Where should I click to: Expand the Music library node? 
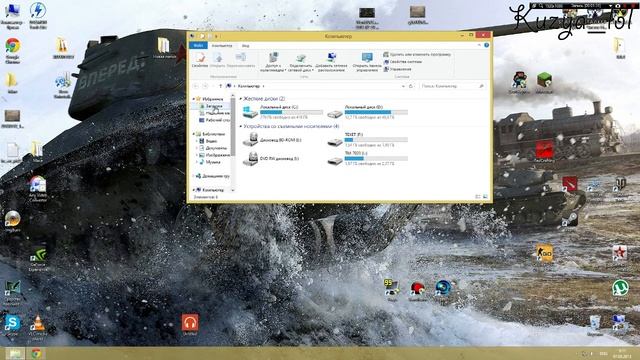[197, 162]
